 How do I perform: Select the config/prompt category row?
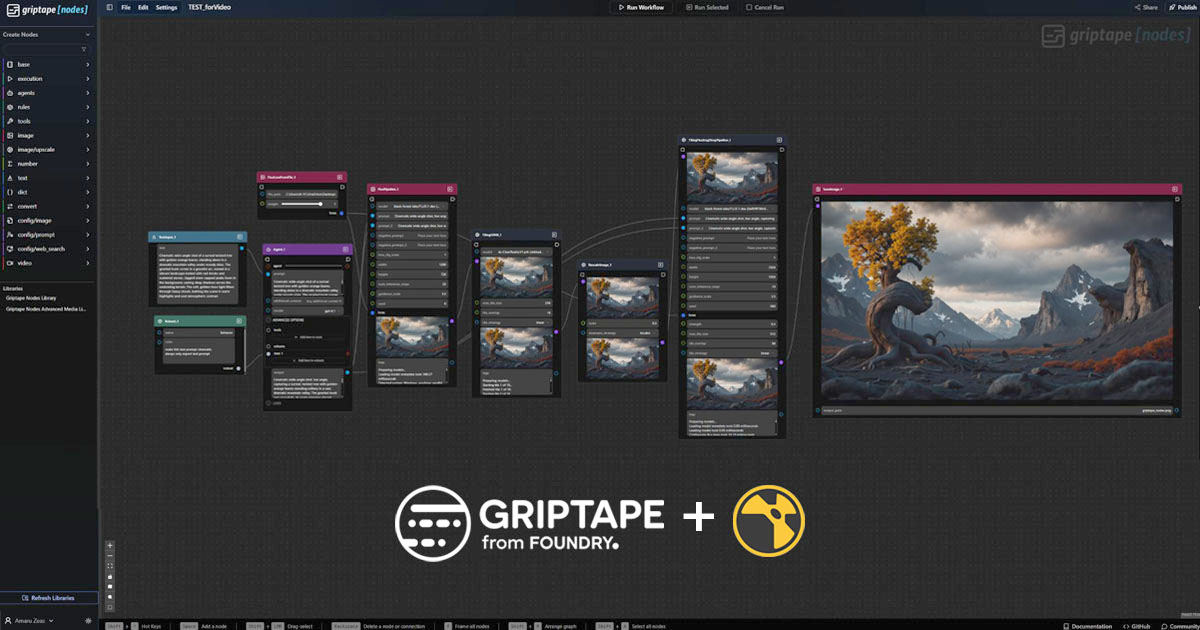click(x=48, y=234)
